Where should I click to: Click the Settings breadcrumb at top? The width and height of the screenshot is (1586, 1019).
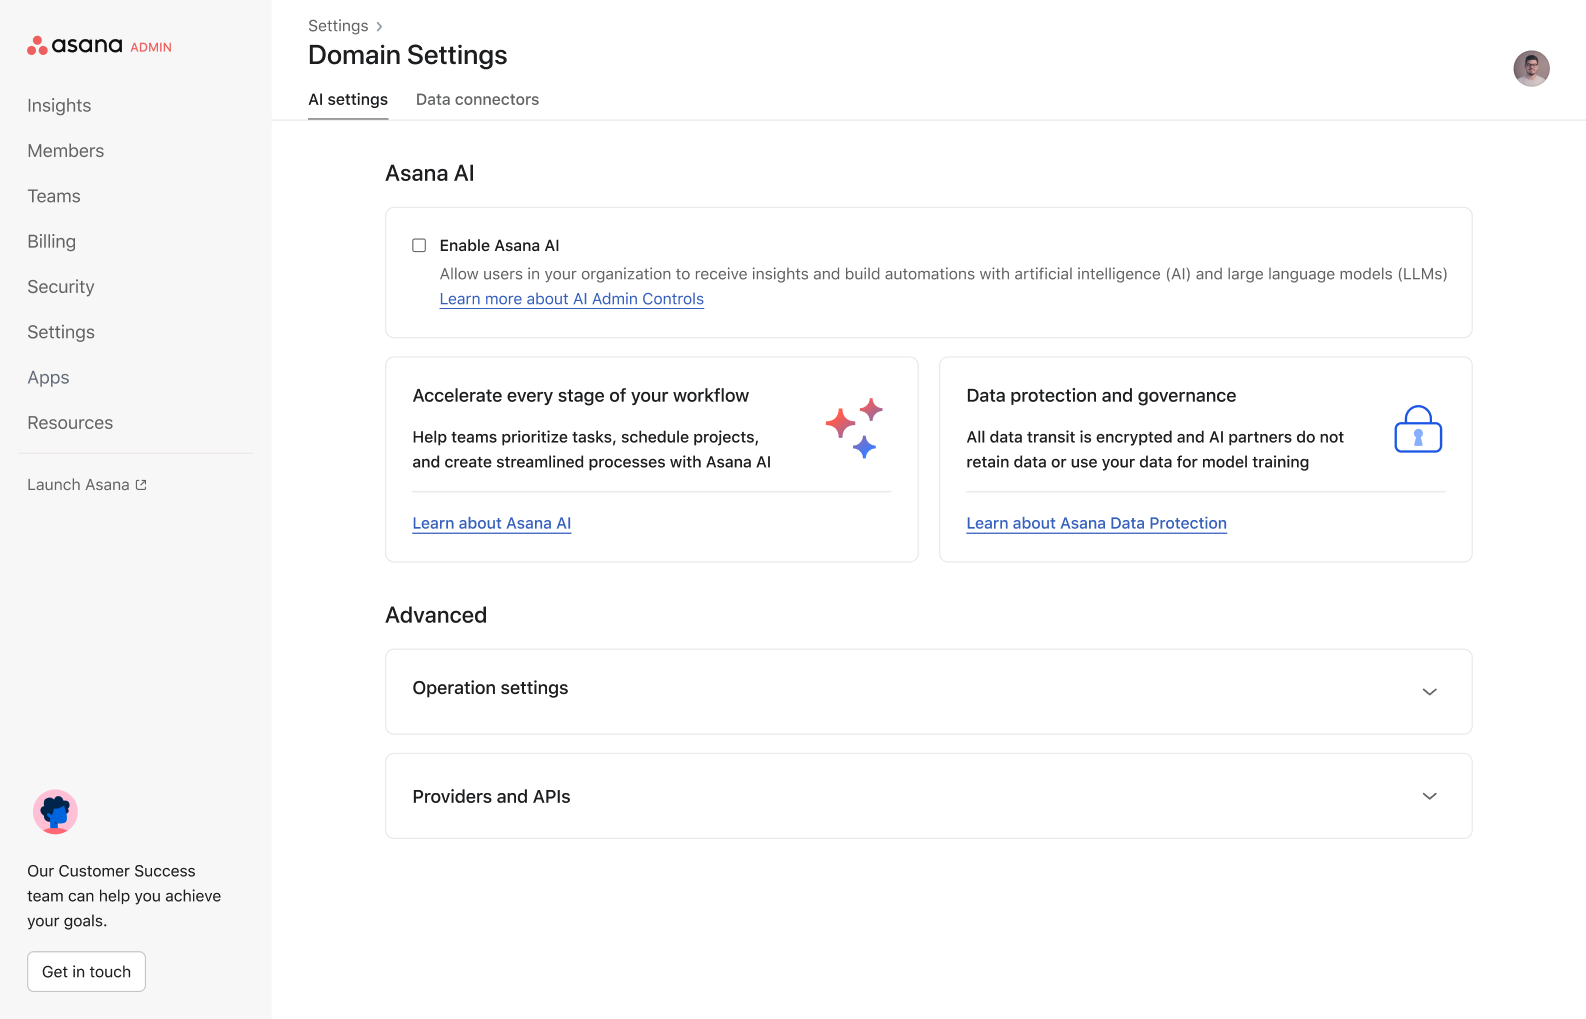click(338, 26)
